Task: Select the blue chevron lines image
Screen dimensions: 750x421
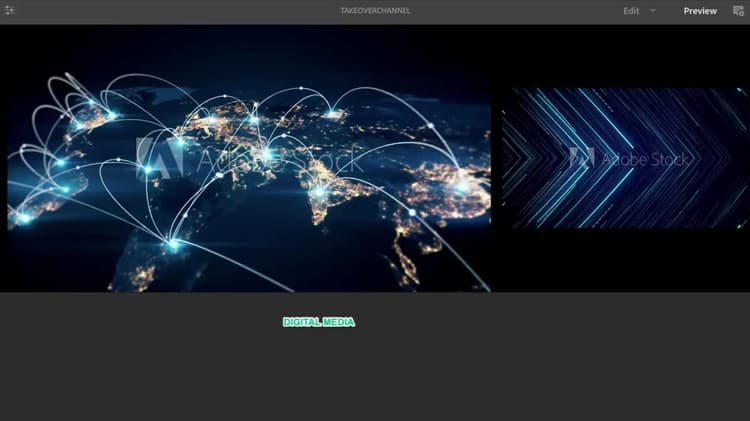Action: 626,158
